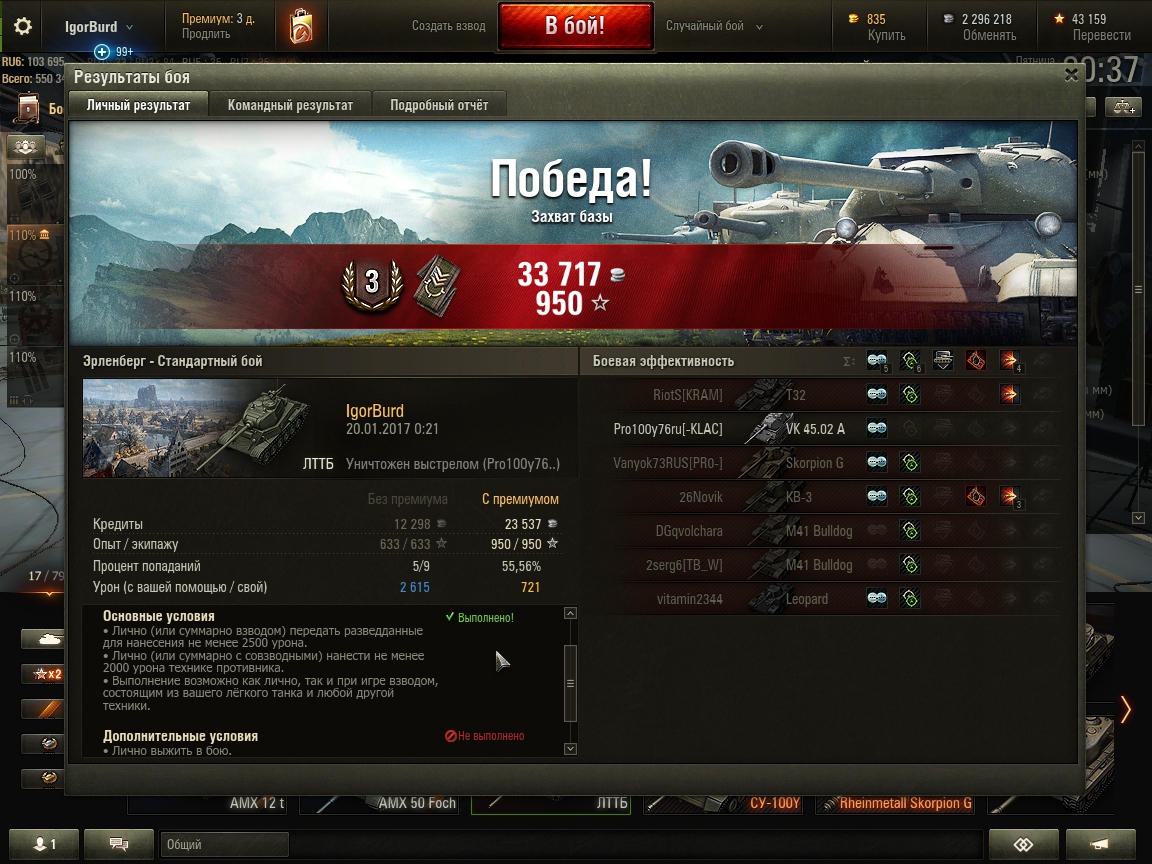Switch to Командный результат tab
Image resolution: width=1152 pixels, height=864 pixels.
click(290, 105)
